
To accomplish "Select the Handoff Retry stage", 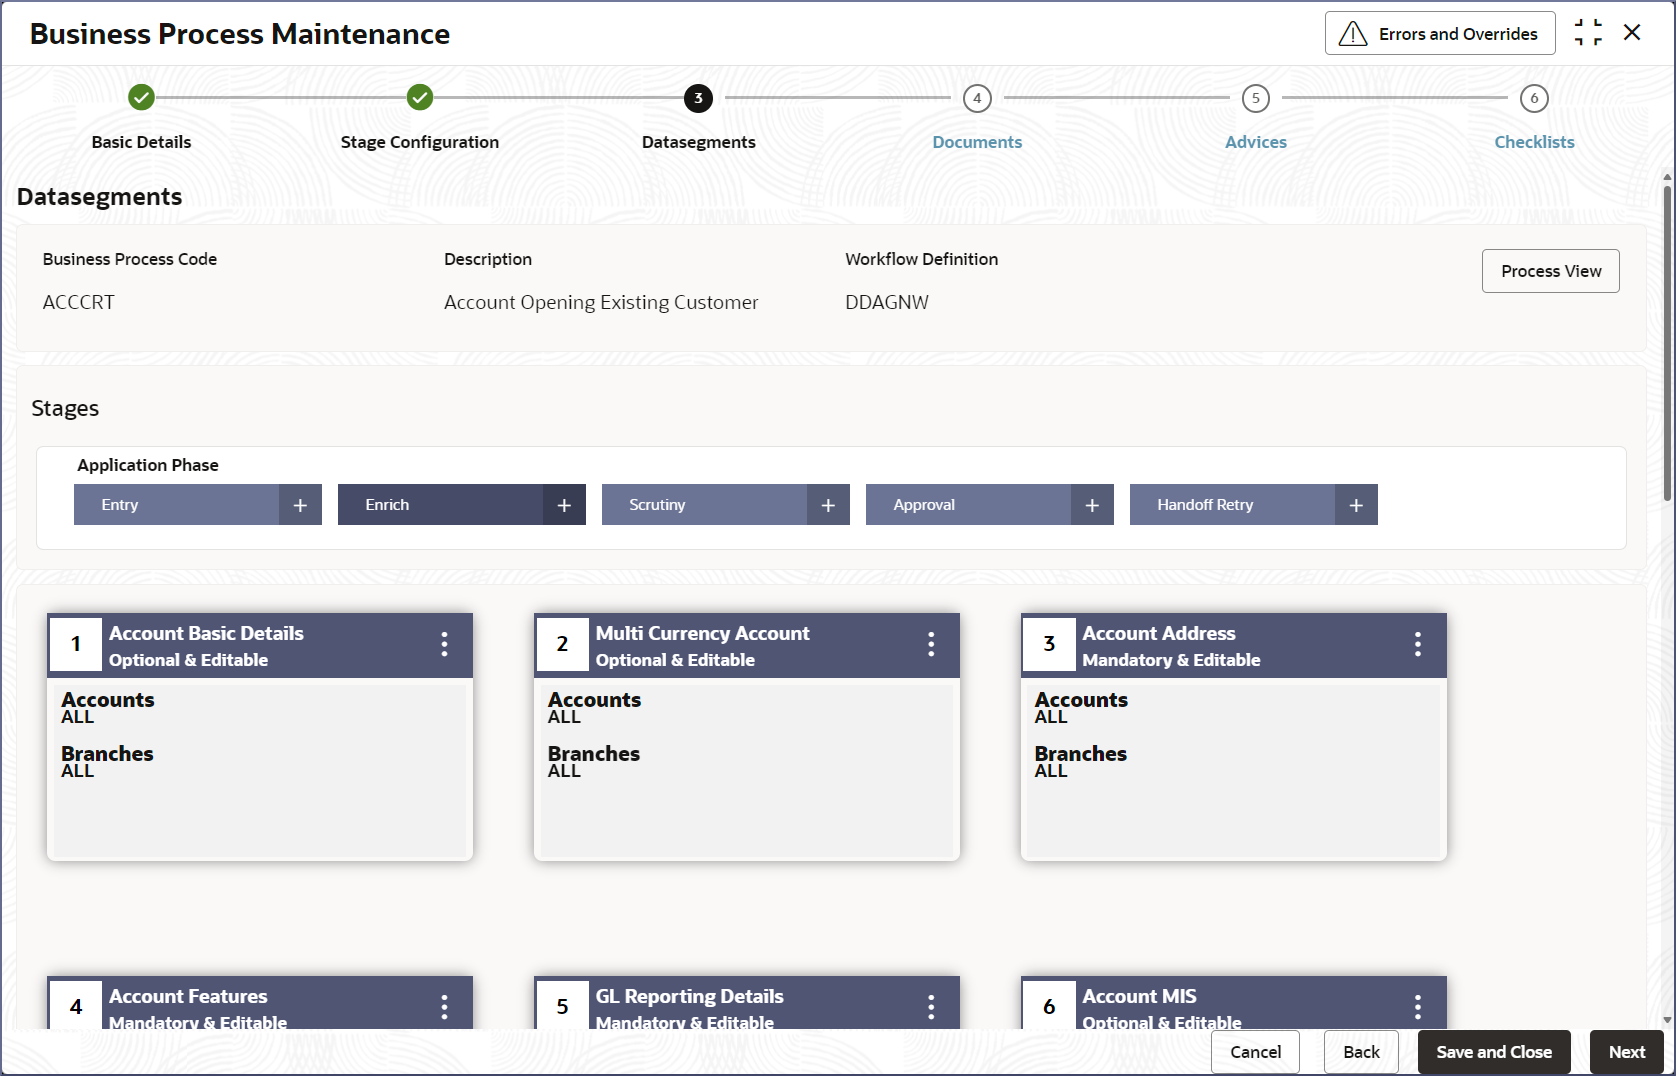I will [1232, 505].
